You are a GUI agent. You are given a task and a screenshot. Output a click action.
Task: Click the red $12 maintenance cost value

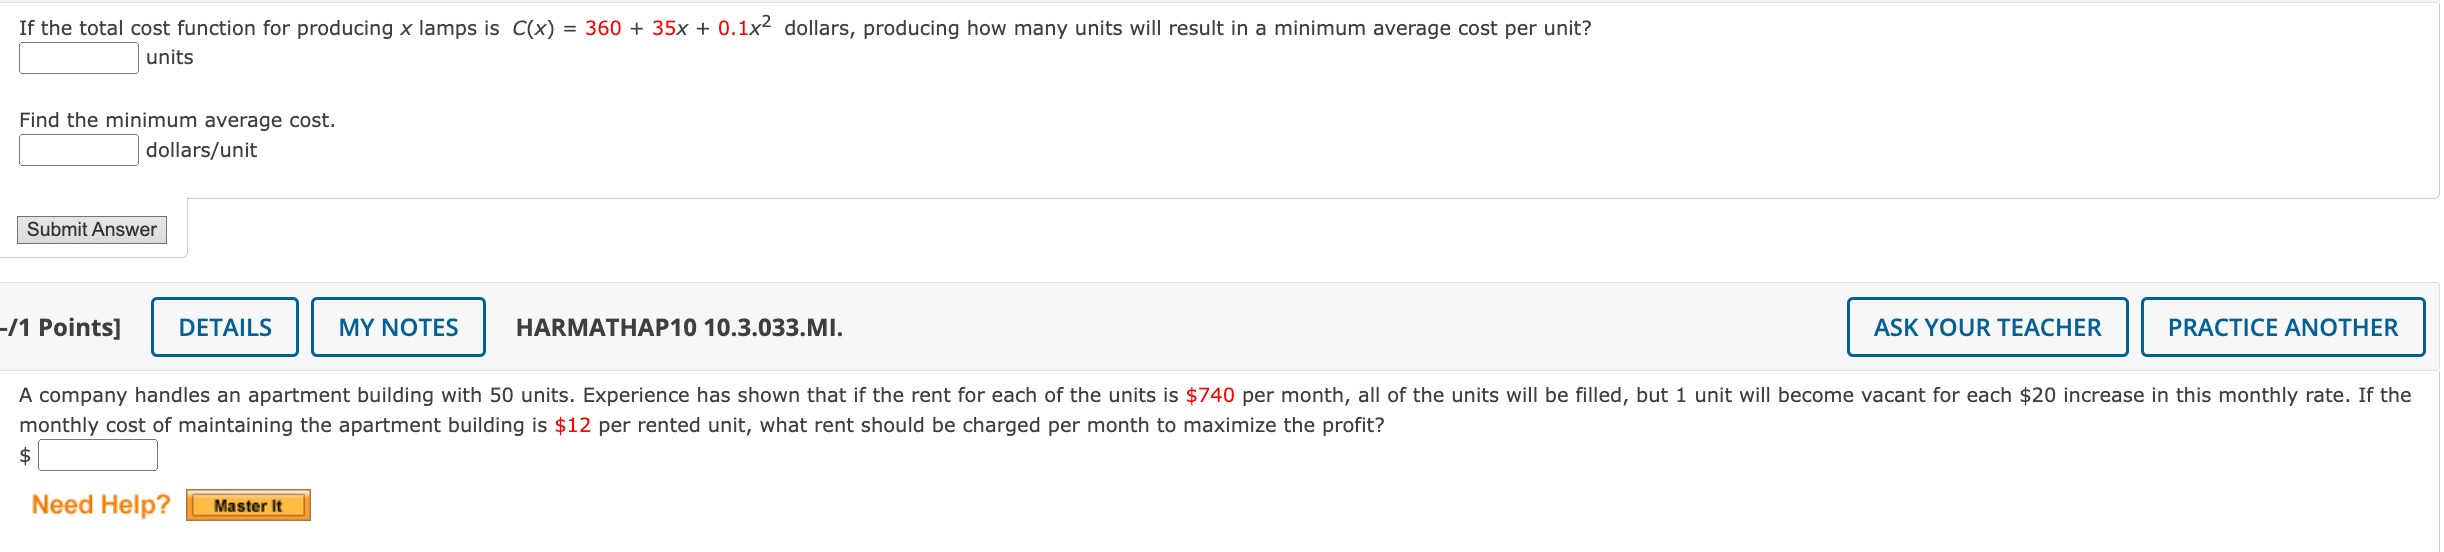(573, 426)
